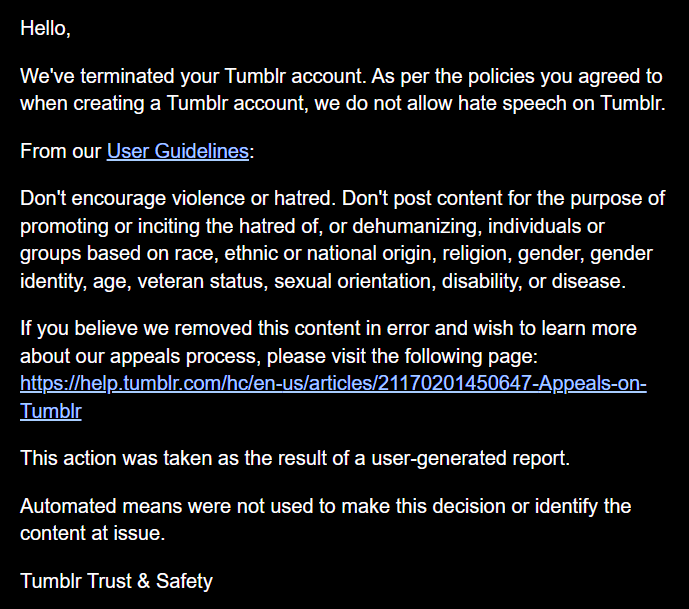Open the help.tumblr.com appeals article link
This screenshot has height=609, width=689.
pos(333,383)
